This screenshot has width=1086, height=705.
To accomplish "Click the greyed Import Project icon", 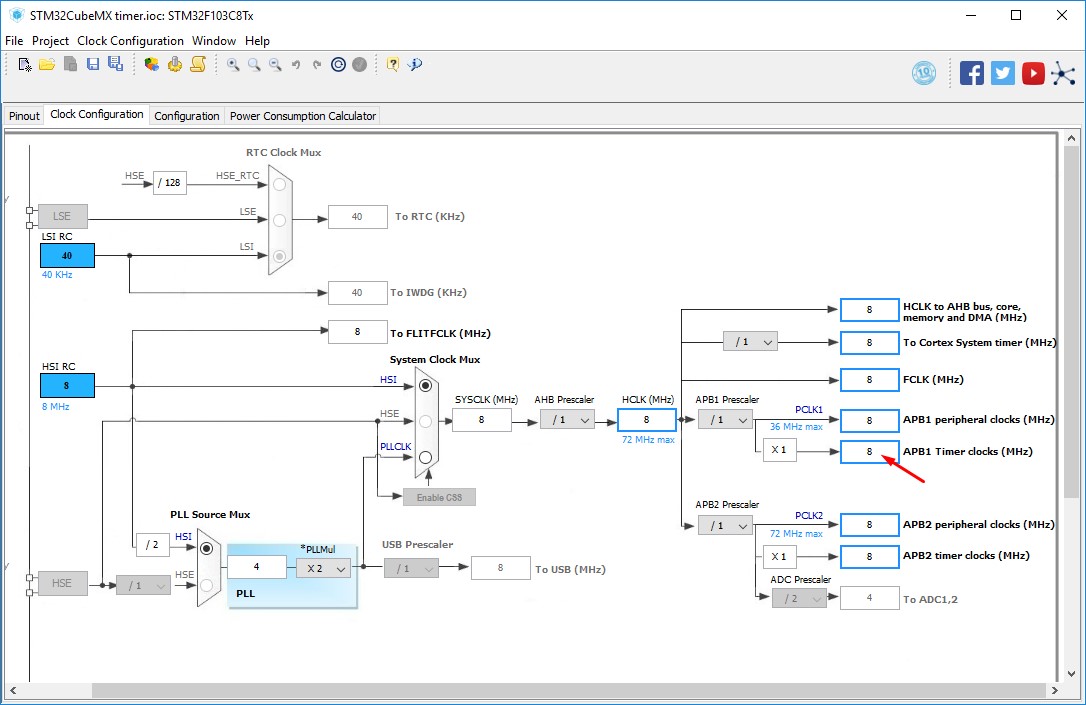I will [70, 64].
